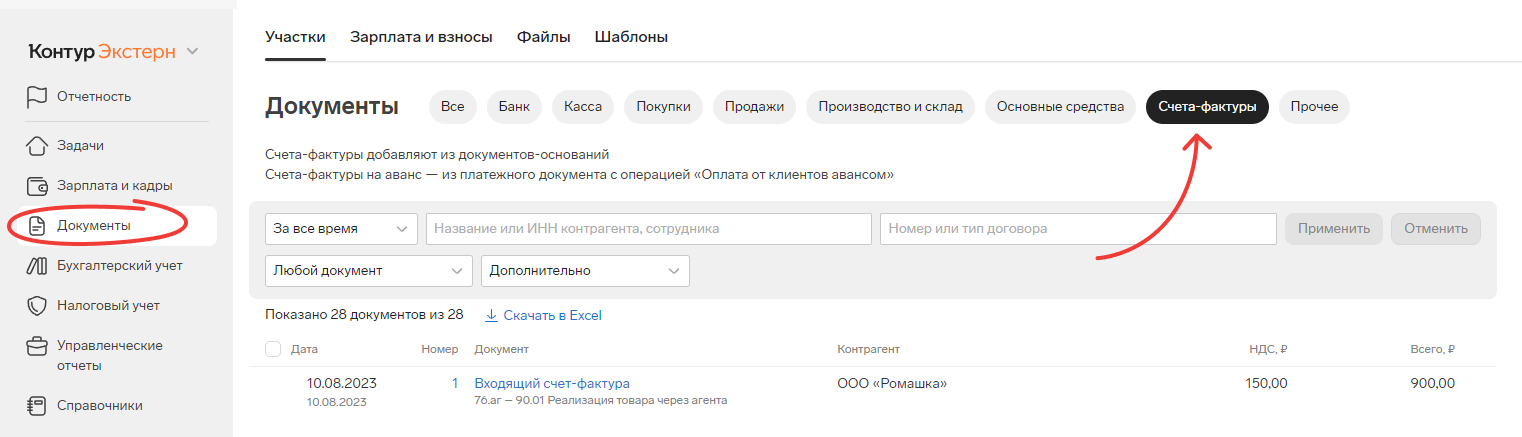Expand the Контур Экстерн product switcher
This screenshot has height=437, width=1522.
[x=192, y=51]
